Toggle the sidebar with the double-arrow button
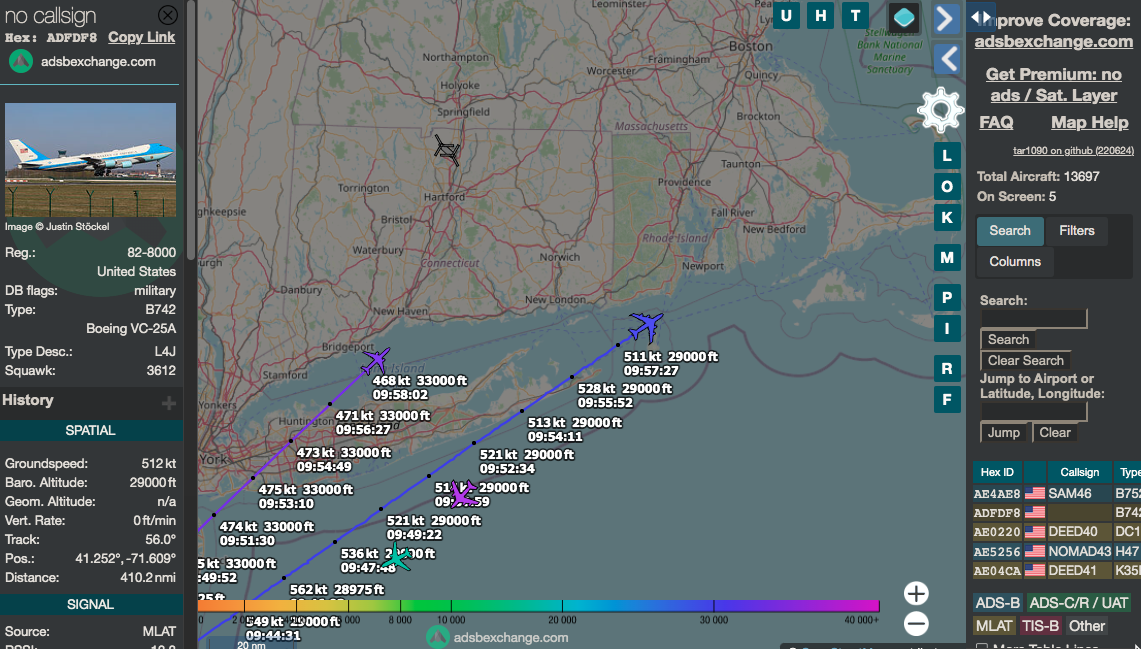The width and height of the screenshot is (1141, 649). [980, 16]
